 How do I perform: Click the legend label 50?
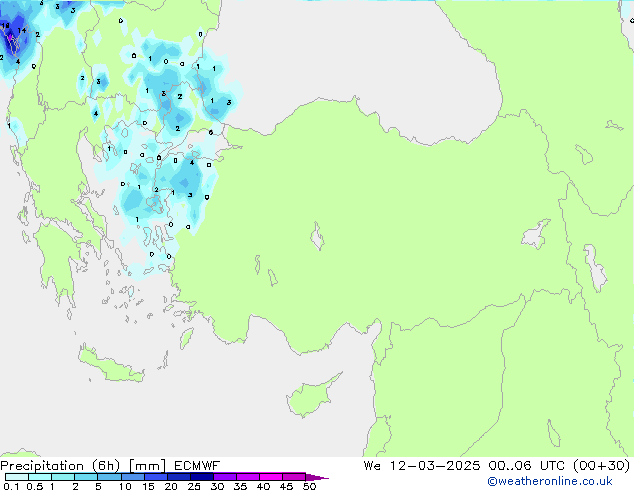pos(309,486)
